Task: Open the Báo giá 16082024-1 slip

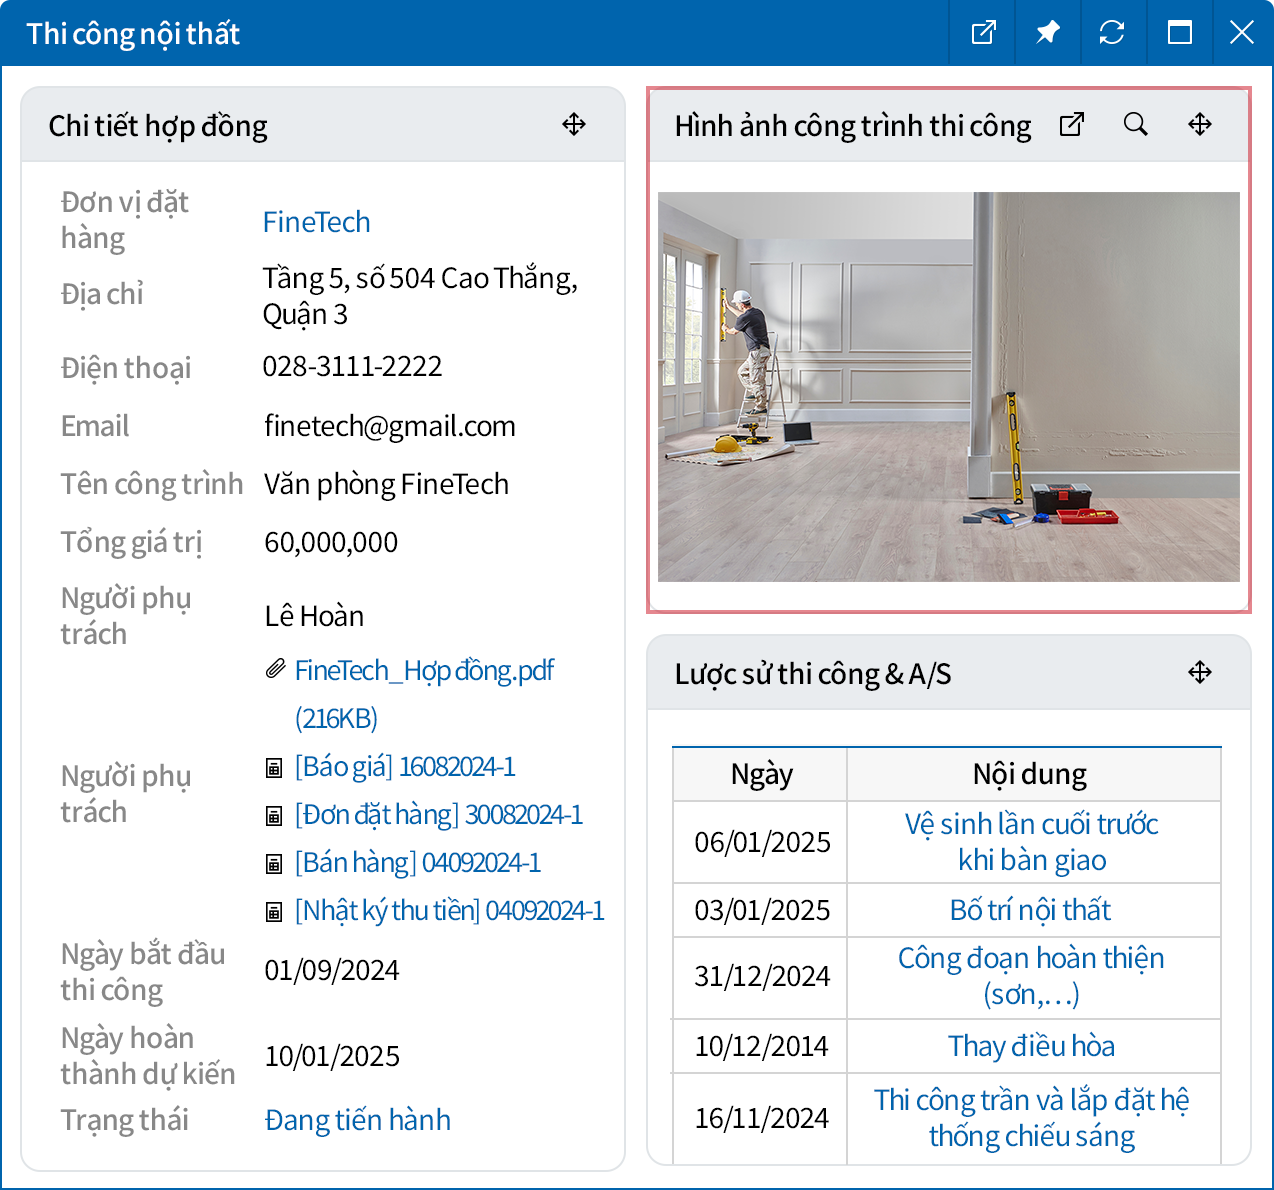Action: 405,767
